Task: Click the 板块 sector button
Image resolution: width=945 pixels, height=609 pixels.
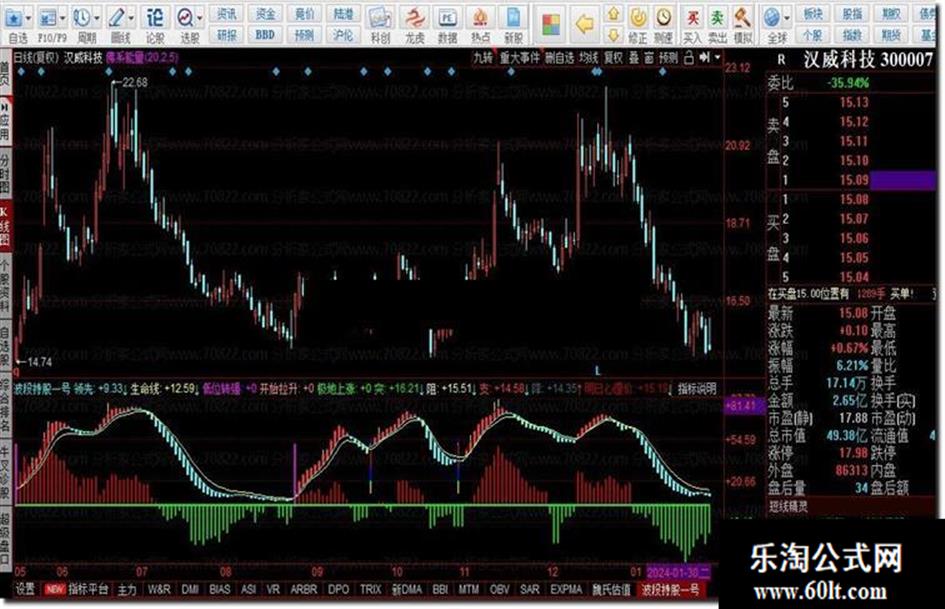Action: click(x=812, y=14)
